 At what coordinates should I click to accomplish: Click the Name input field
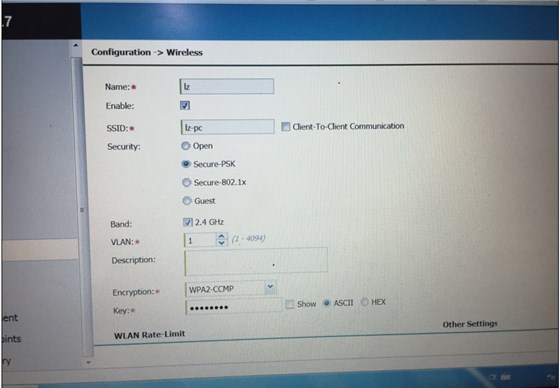pyautogui.click(x=227, y=86)
